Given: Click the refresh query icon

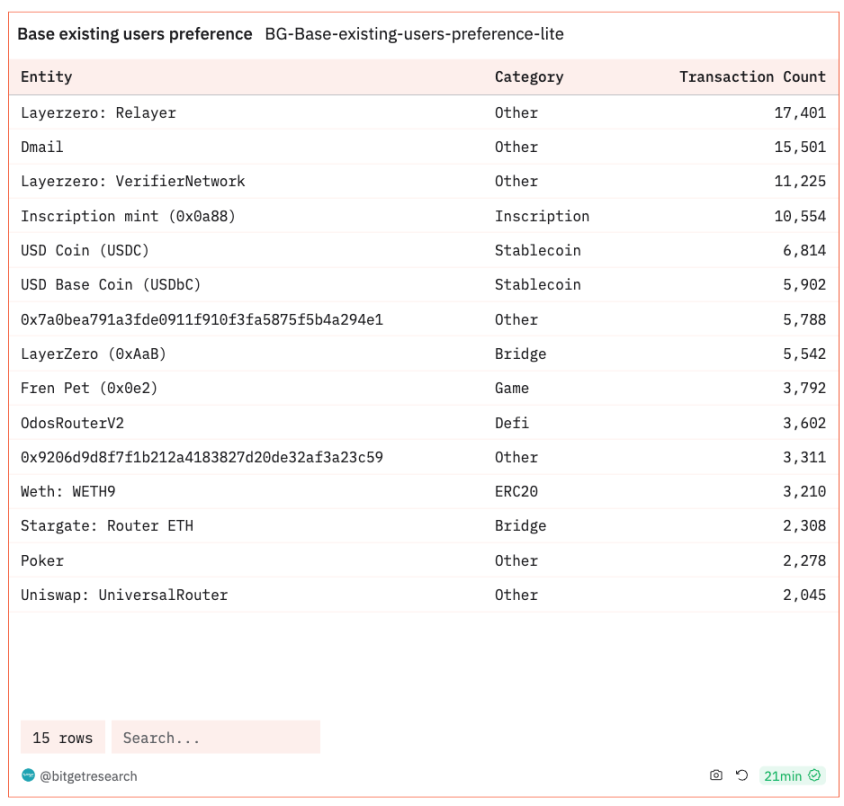Looking at the screenshot, I should (x=742, y=775).
